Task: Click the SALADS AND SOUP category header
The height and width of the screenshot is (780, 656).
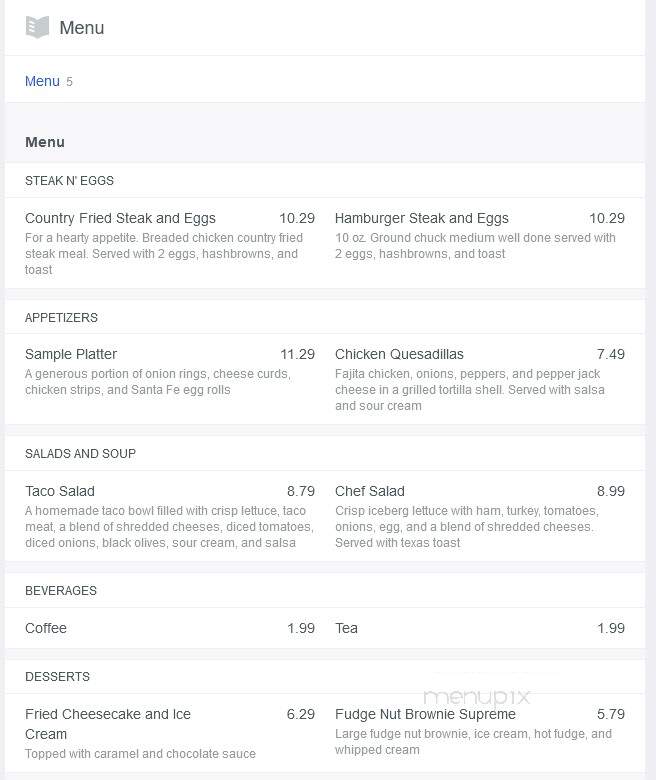Action: (x=80, y=454)
